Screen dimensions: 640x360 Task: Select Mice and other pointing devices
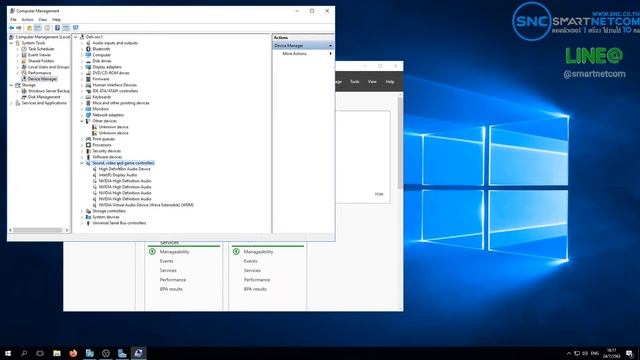(x=121, y=103)
